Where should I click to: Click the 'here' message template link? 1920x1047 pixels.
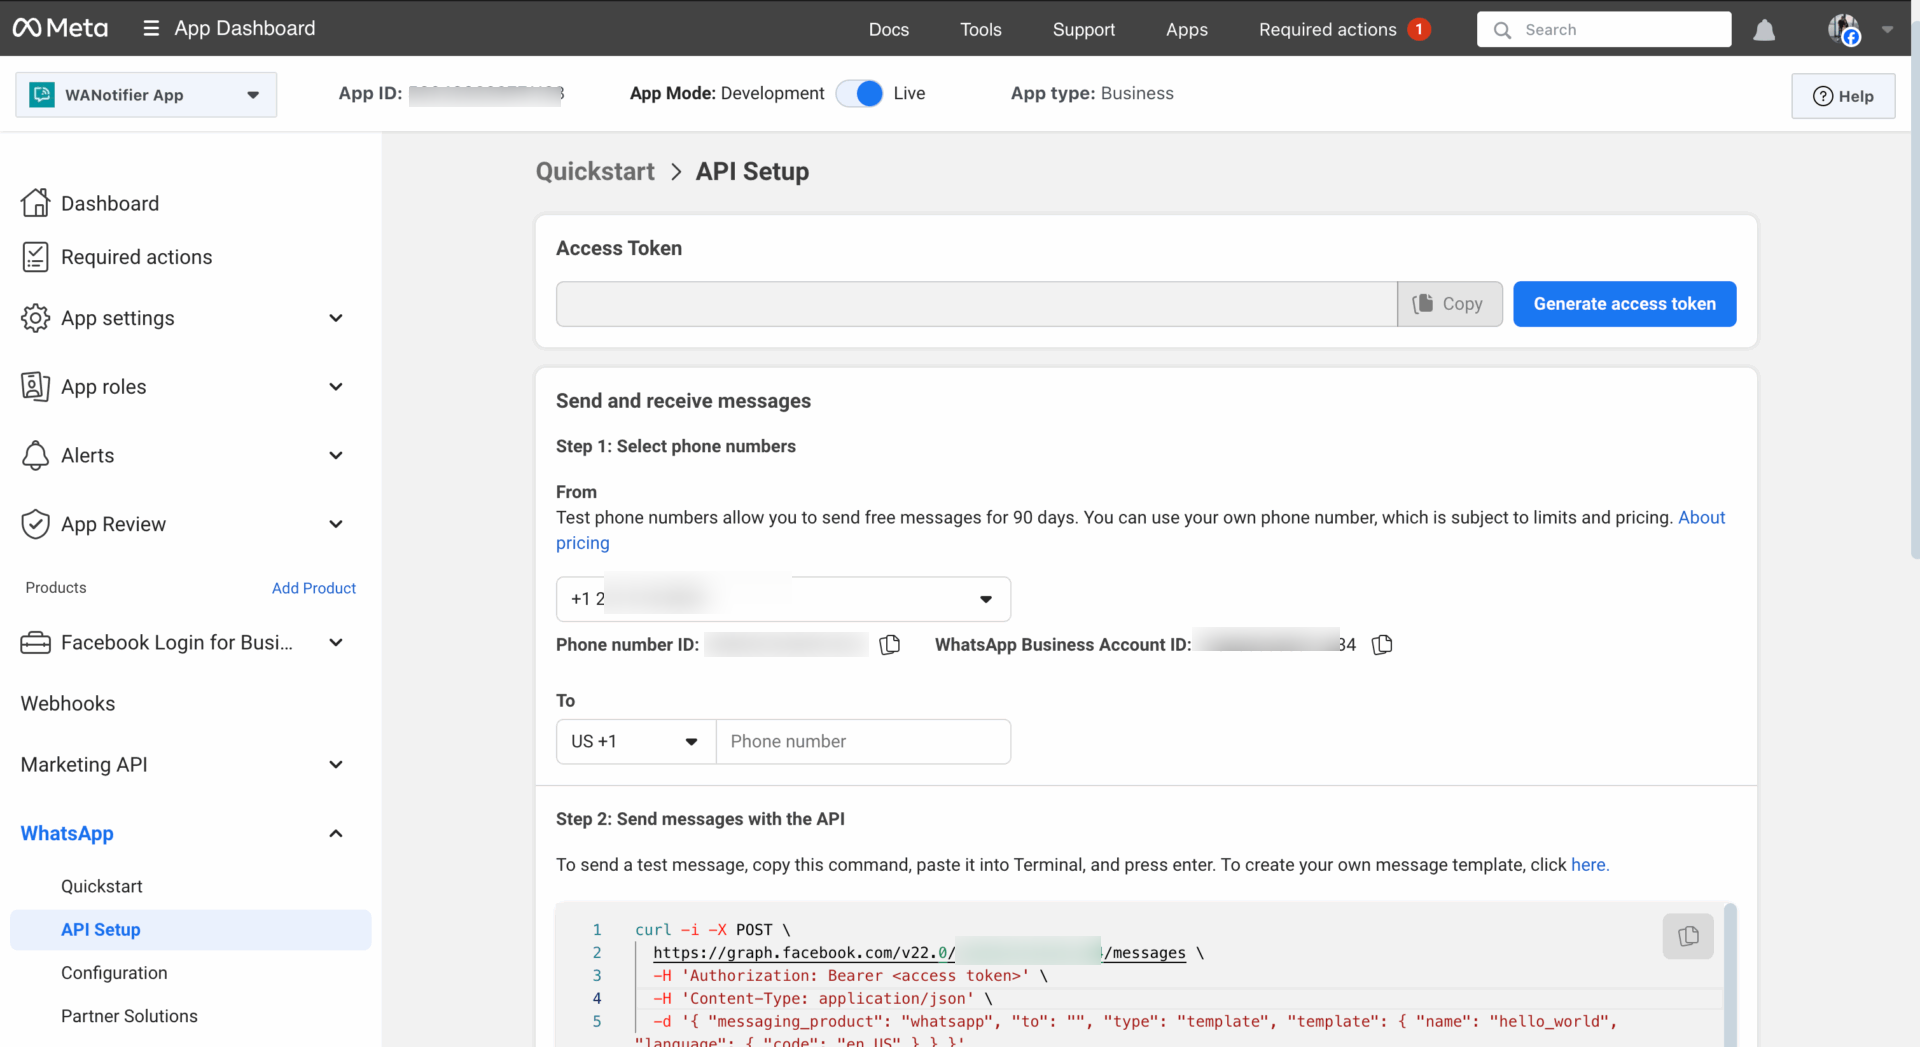(x=1588, y=865)
